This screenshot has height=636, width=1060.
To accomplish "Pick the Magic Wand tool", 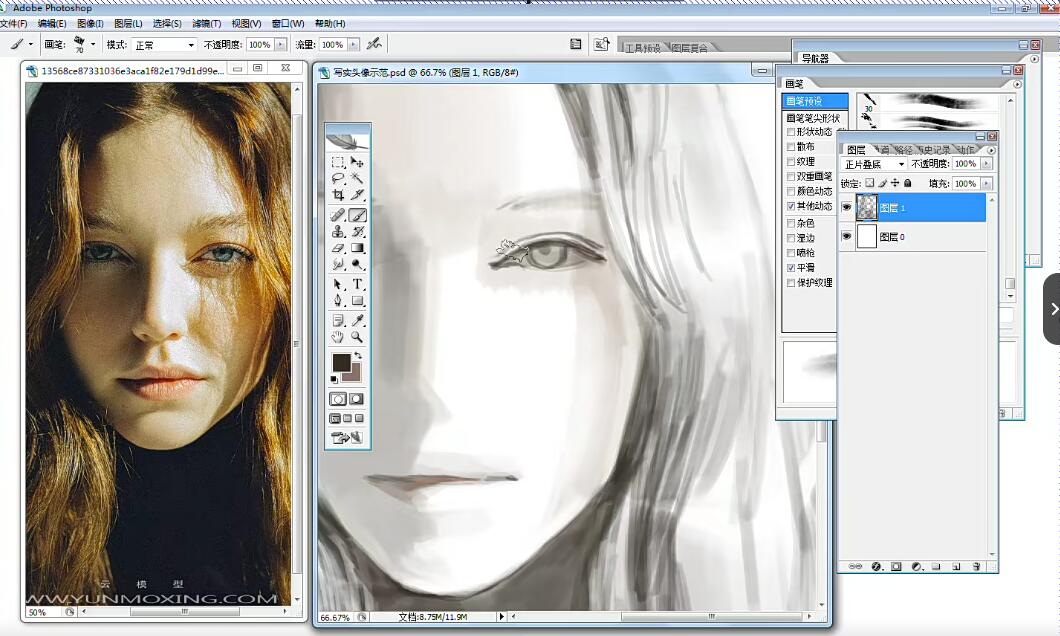I will coord(357,178).
